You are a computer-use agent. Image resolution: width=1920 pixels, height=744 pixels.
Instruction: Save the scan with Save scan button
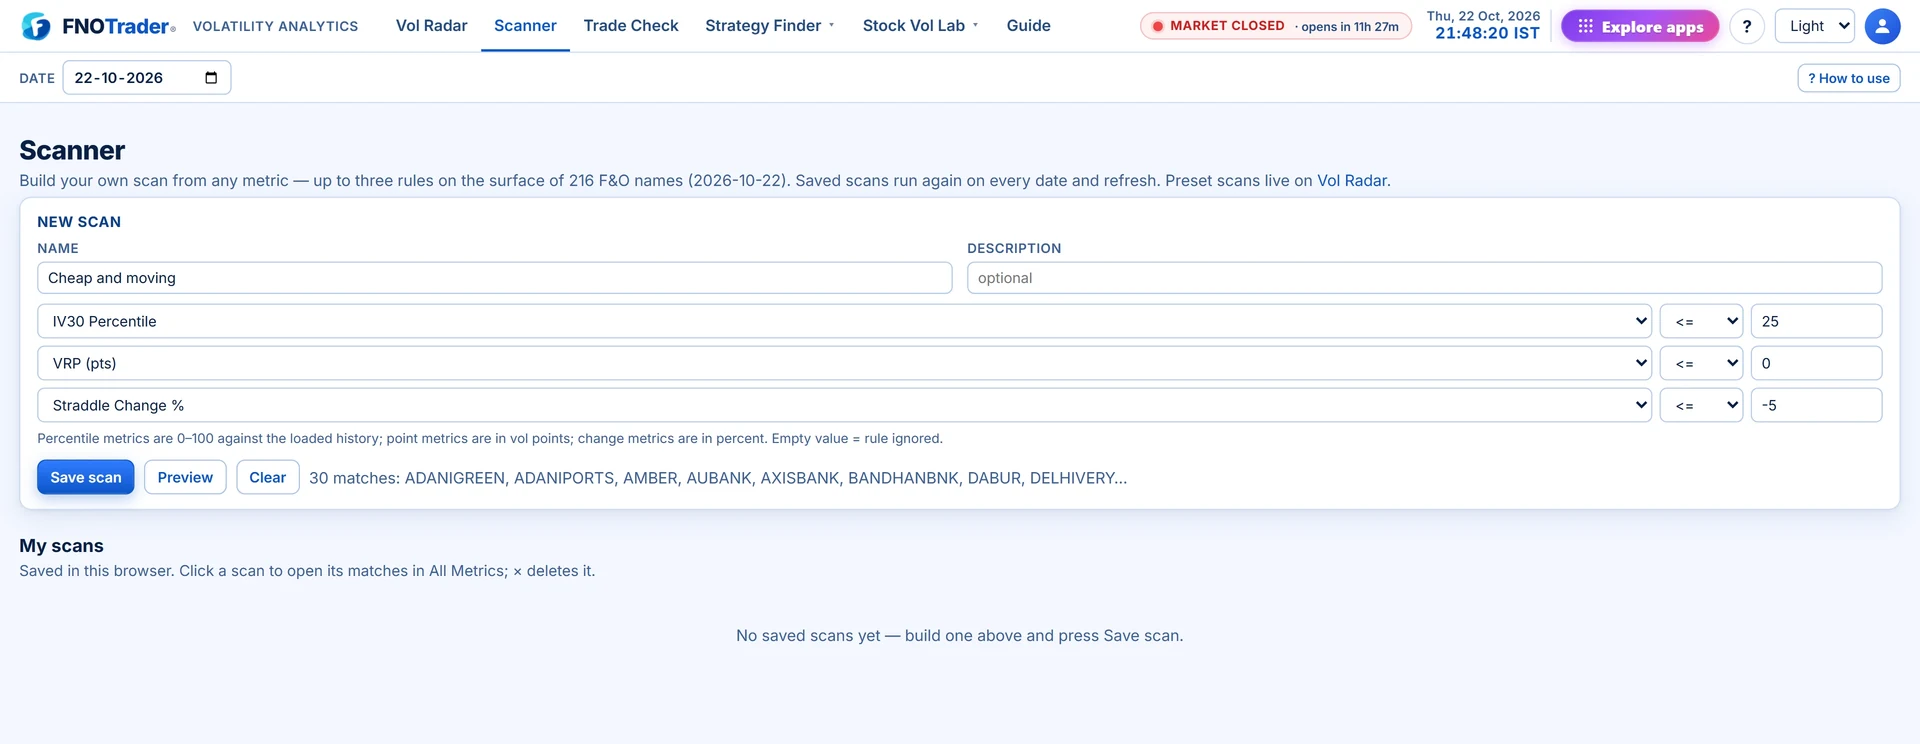tap(86, 477)
